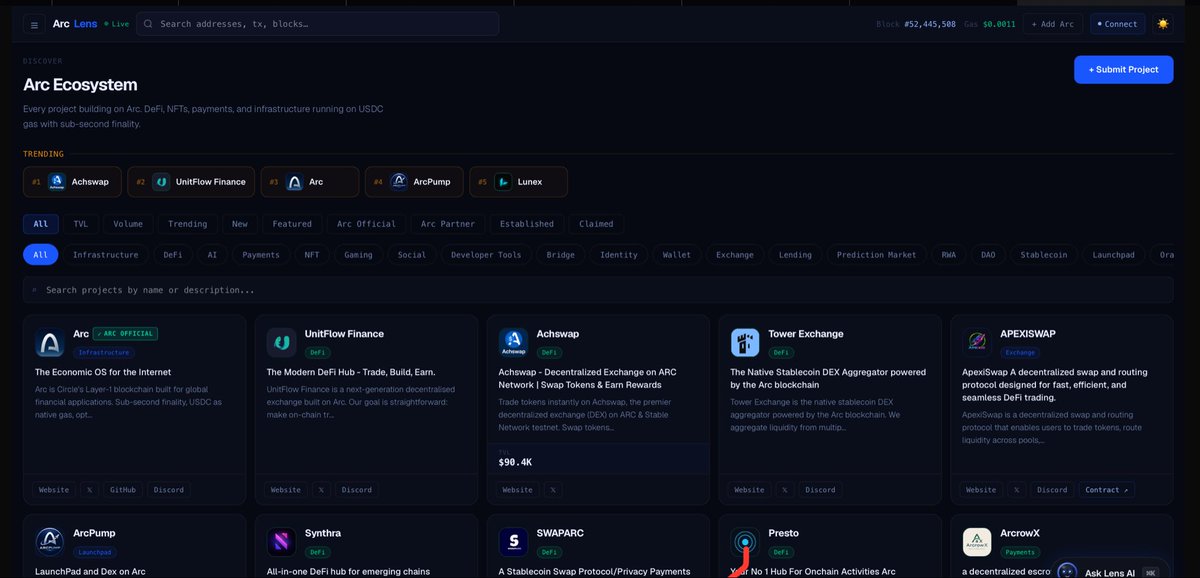Open trending #1 Achswap chip
This screenshot has height=578, width=1200.
[x=73, y=182]
